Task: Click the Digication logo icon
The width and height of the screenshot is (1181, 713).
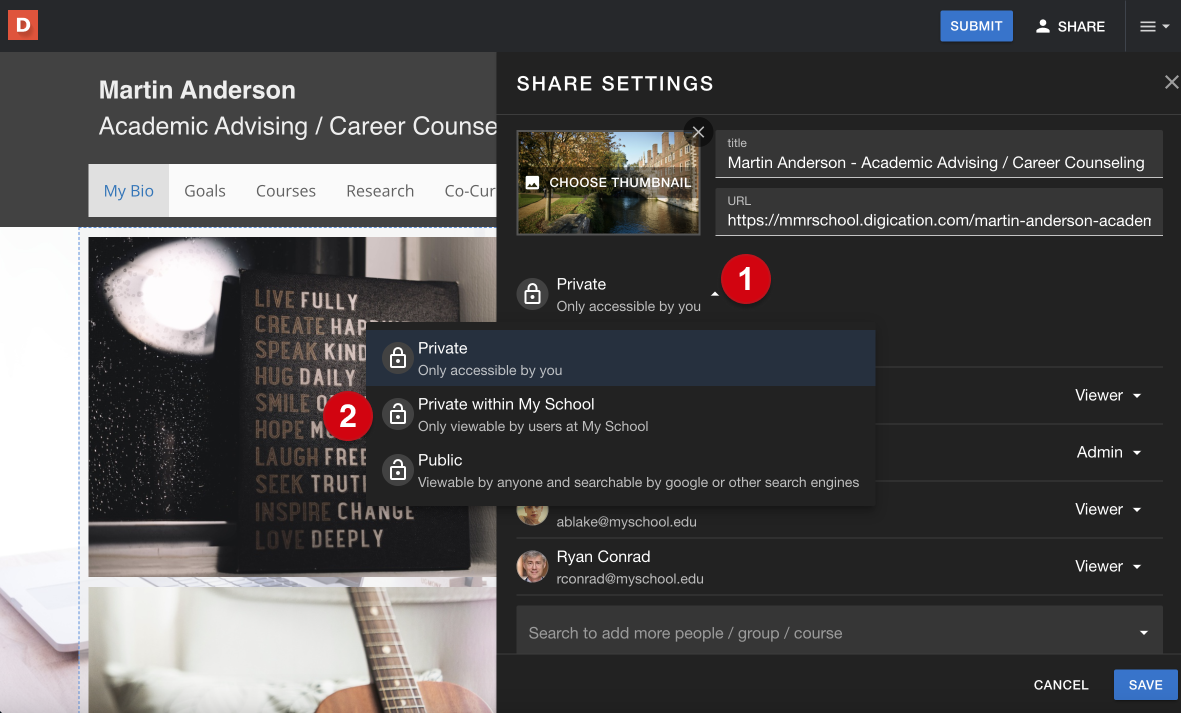Action: coord(22,25)
